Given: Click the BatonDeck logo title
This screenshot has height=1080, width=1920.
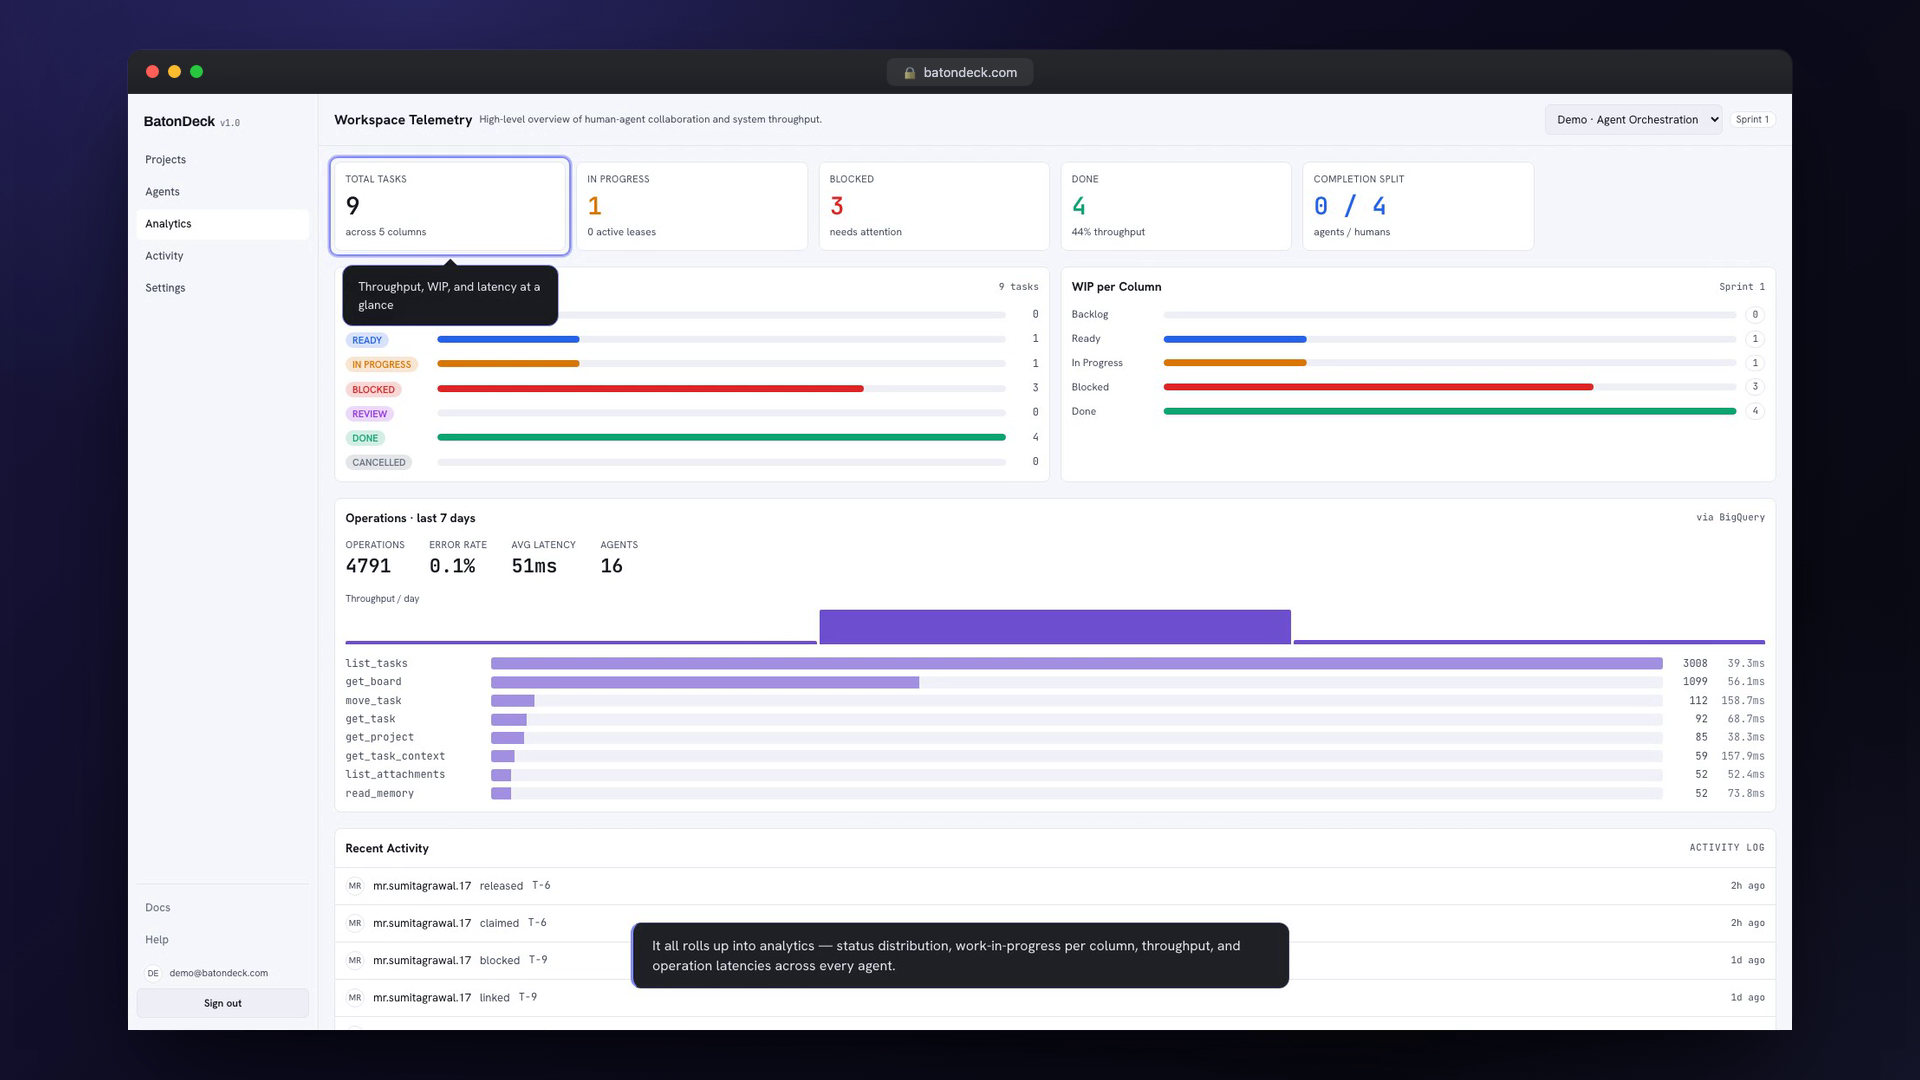Looking at the screenshot, I should [179, 122].
